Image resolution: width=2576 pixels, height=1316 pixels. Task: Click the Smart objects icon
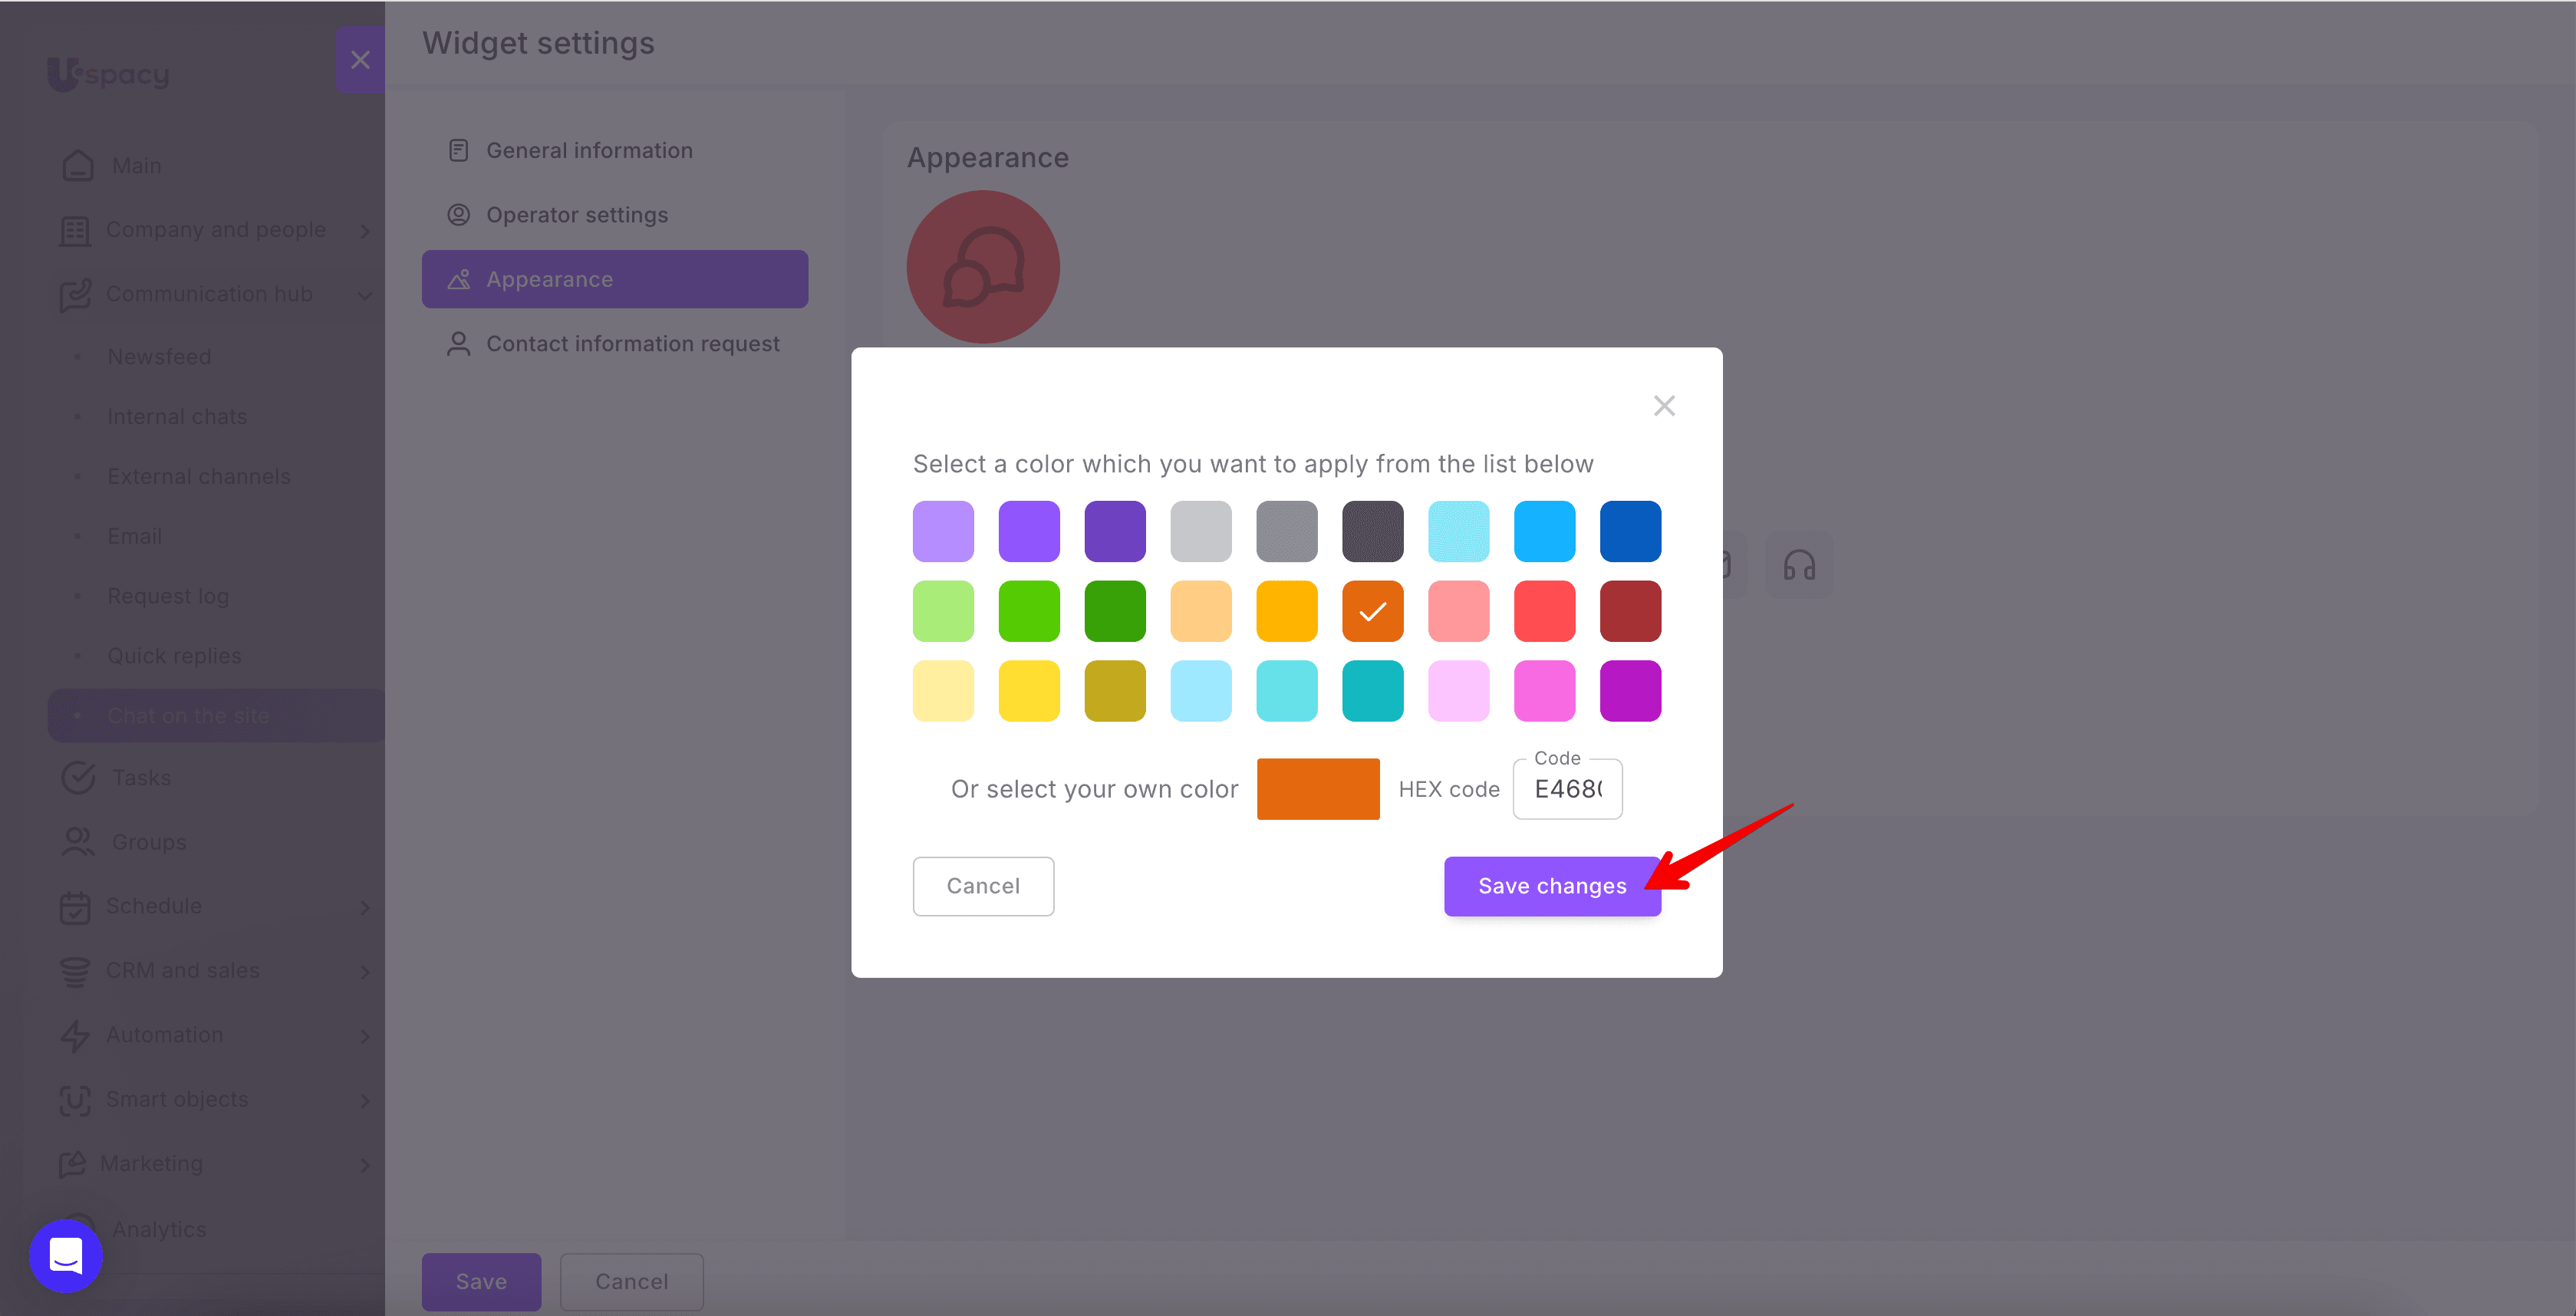(75, 1100)
